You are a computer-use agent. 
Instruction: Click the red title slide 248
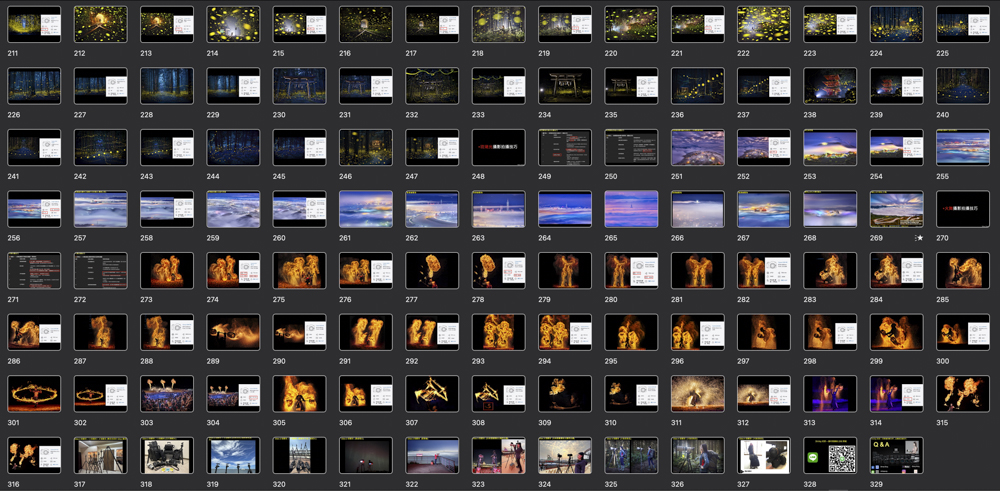coord(498,148)
